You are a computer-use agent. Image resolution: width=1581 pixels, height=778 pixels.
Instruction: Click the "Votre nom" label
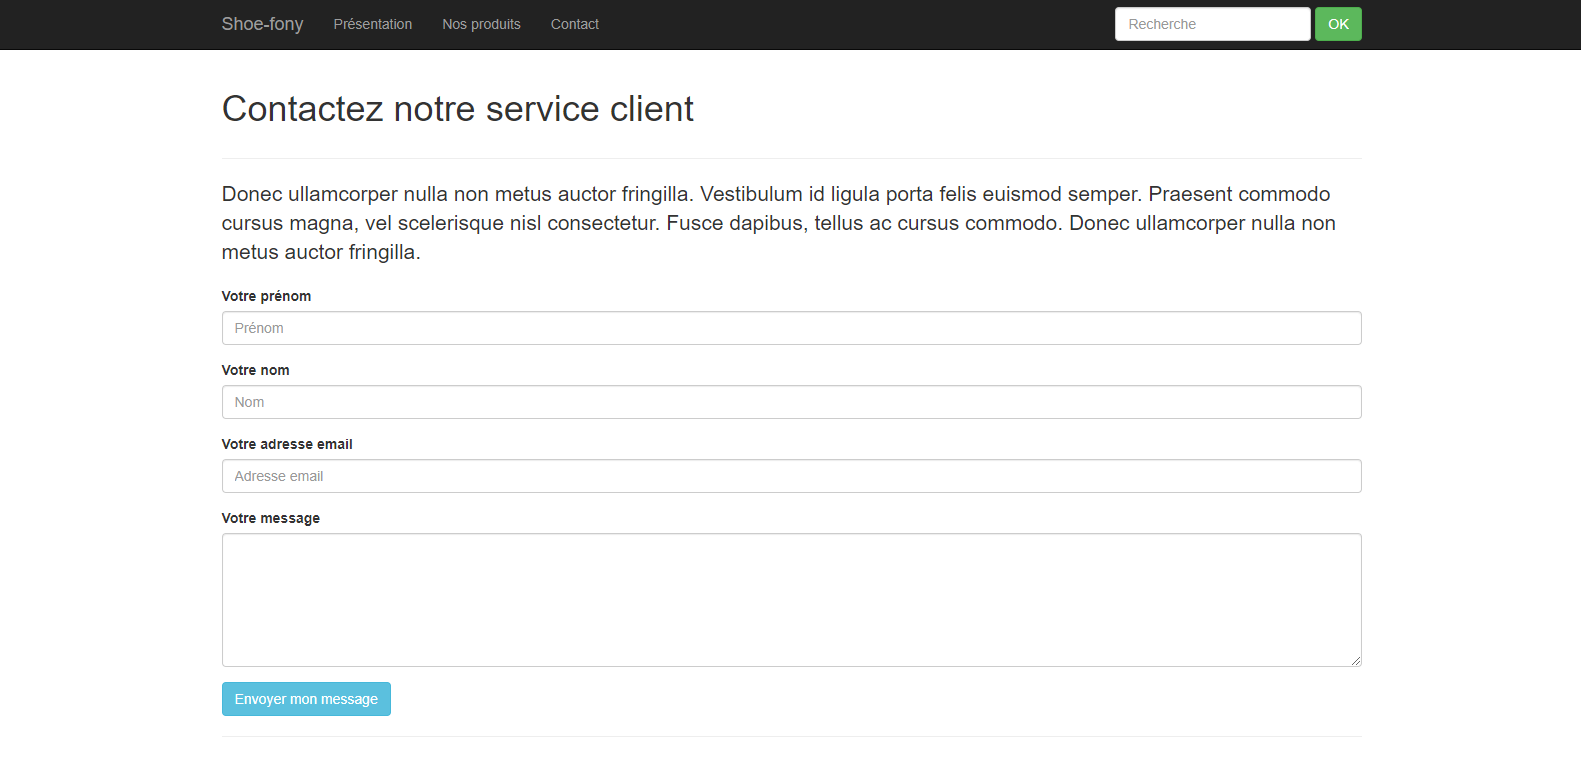(255, 370)
